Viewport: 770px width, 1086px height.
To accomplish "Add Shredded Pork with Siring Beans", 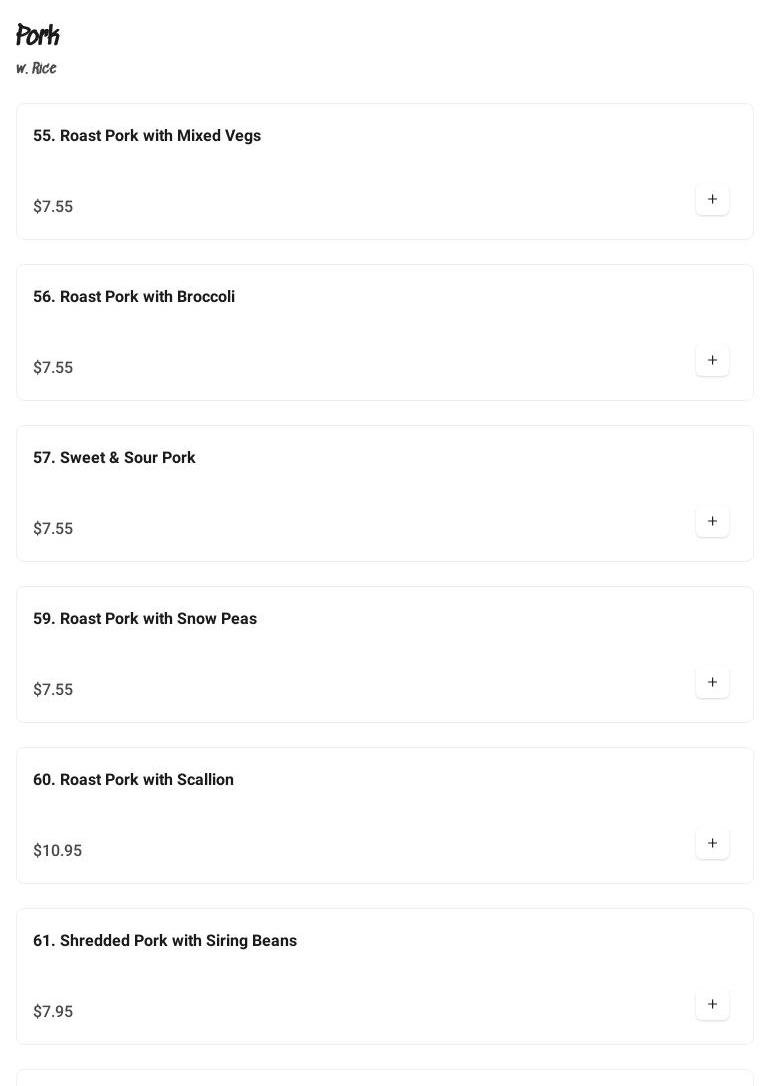I will (712, 1004).
